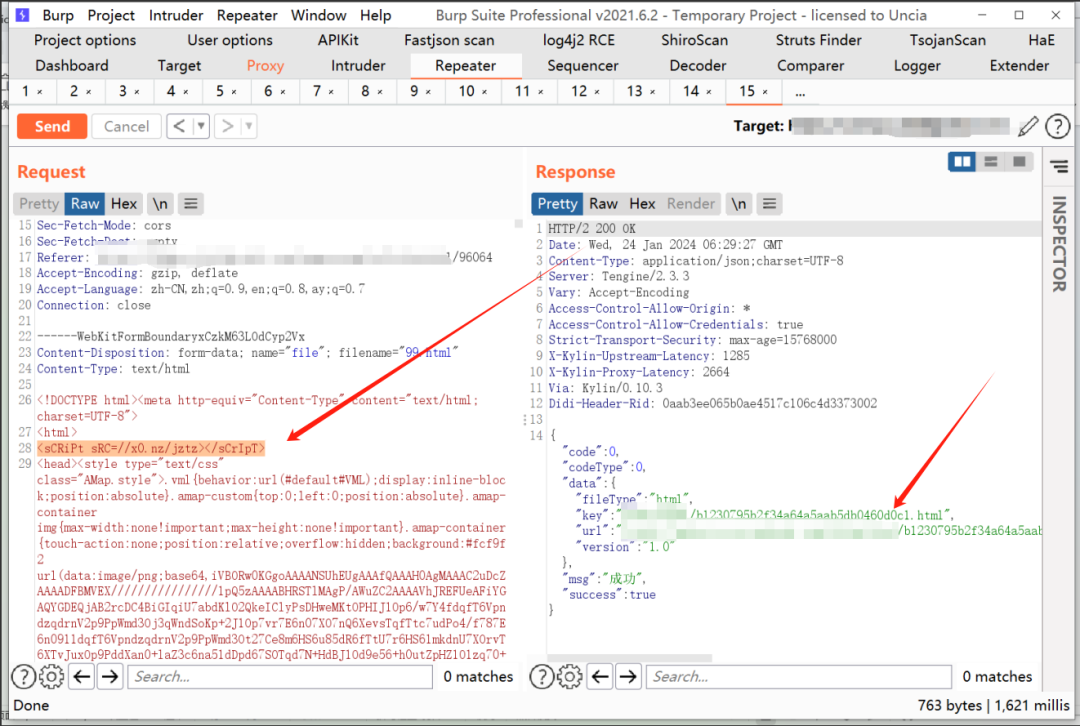1080x726 pixels.
Task: Open the back history dropdown arrow
Action: (201, 126)
